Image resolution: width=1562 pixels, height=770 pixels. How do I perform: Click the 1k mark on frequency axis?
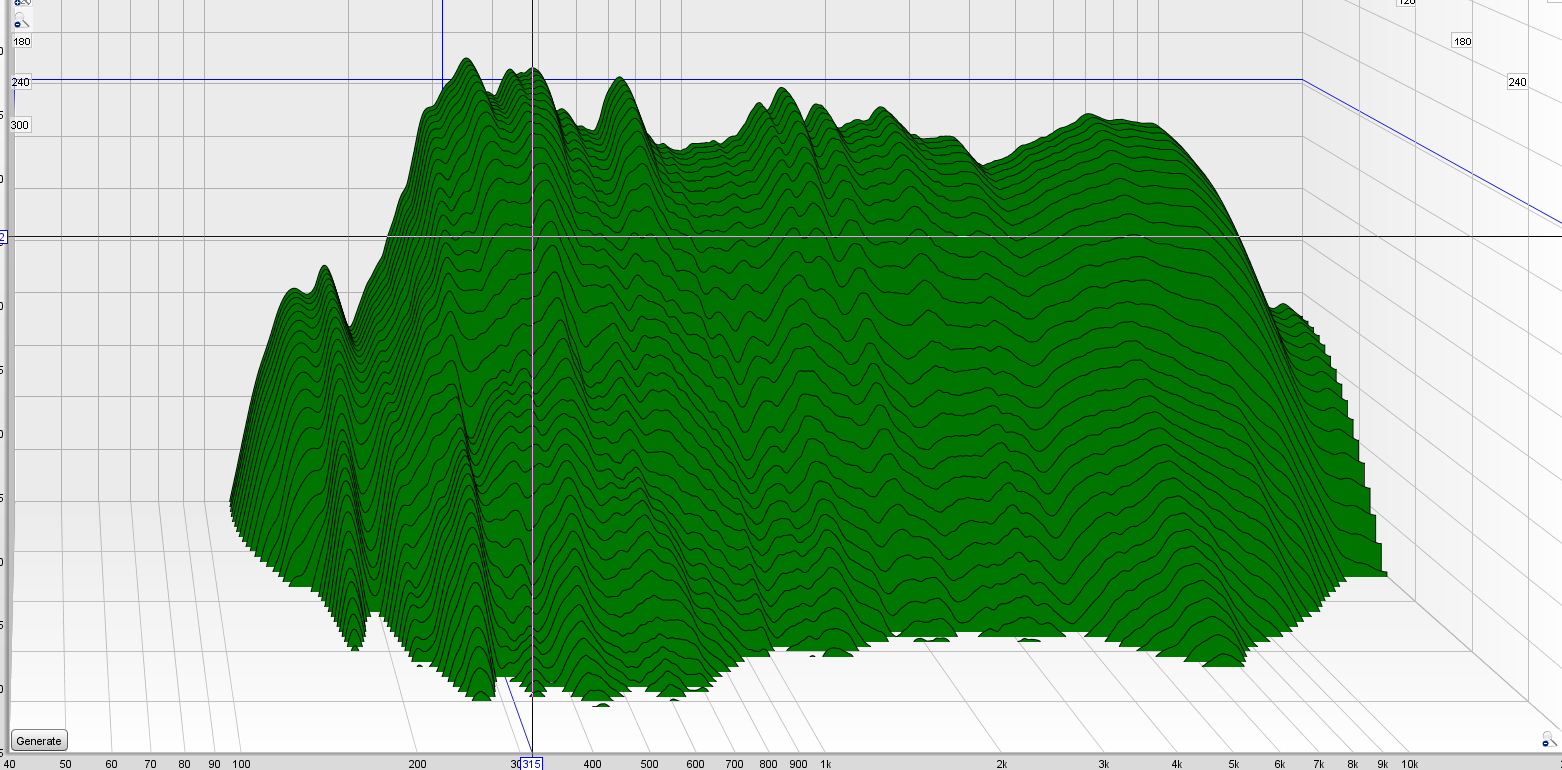pos(825,764)
